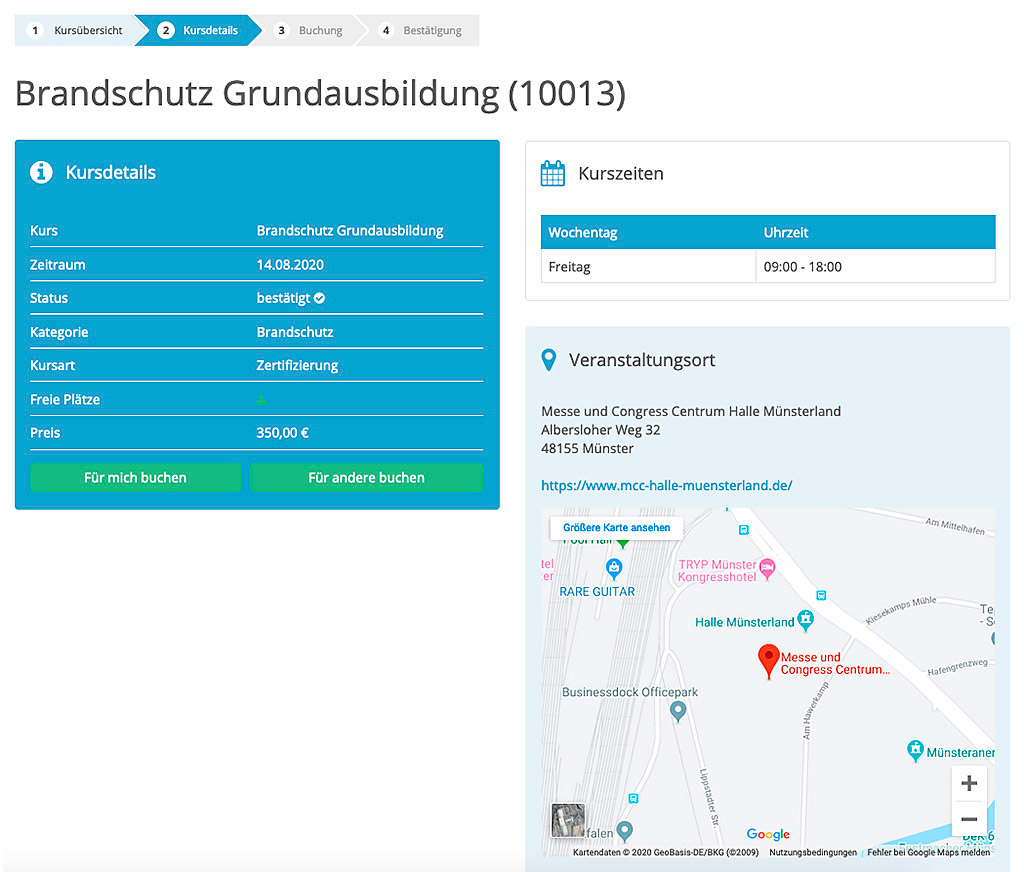This screenshot has height=872, width=1024.
Task: Zoom out the map with minus
Action: coord(969,819)
